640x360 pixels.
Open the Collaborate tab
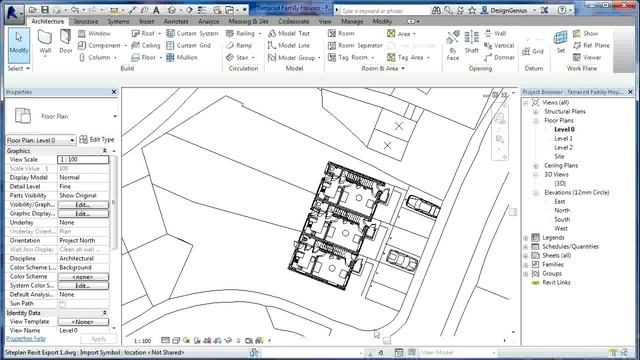293,21
